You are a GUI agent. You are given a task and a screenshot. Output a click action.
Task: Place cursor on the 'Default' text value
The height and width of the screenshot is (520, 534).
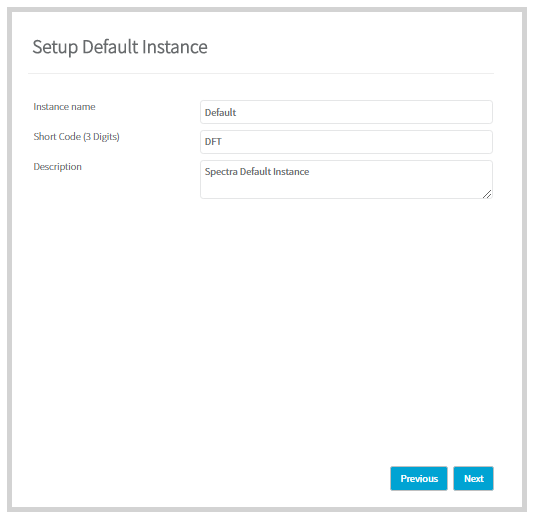(x=220, y=112)
